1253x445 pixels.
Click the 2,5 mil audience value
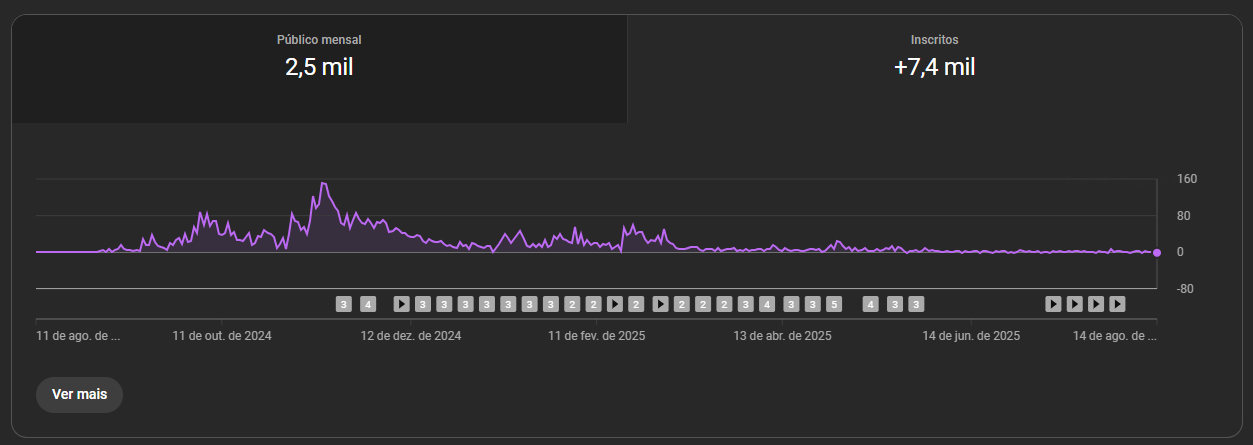(x=319, y=68)
